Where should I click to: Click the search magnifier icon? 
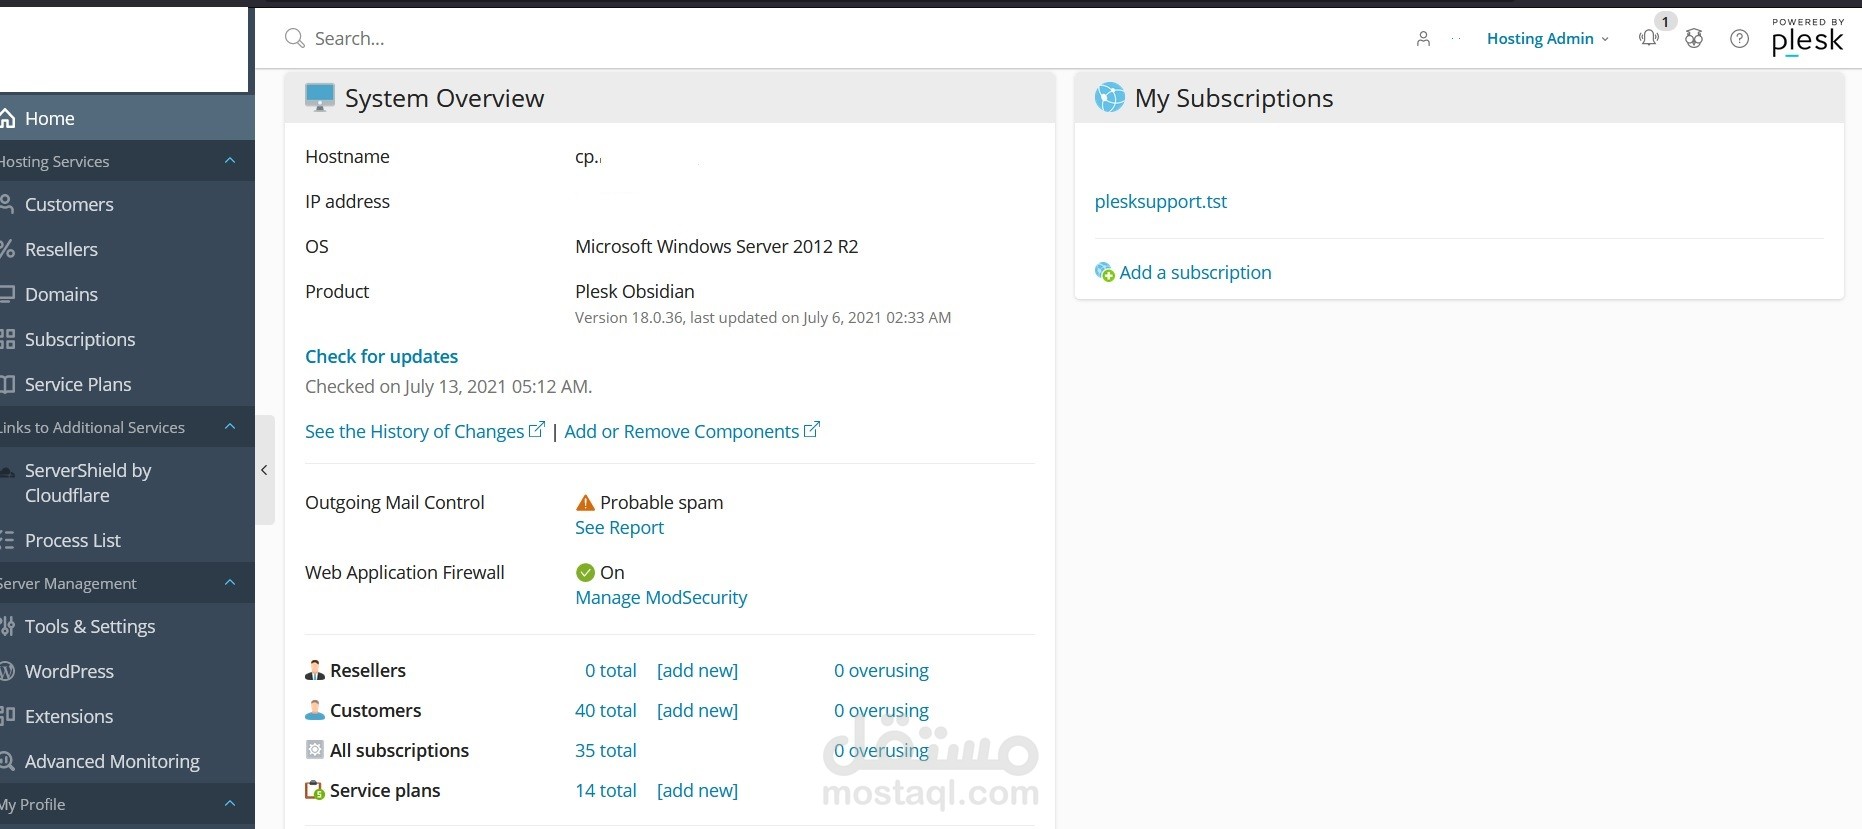coord(294,38)
